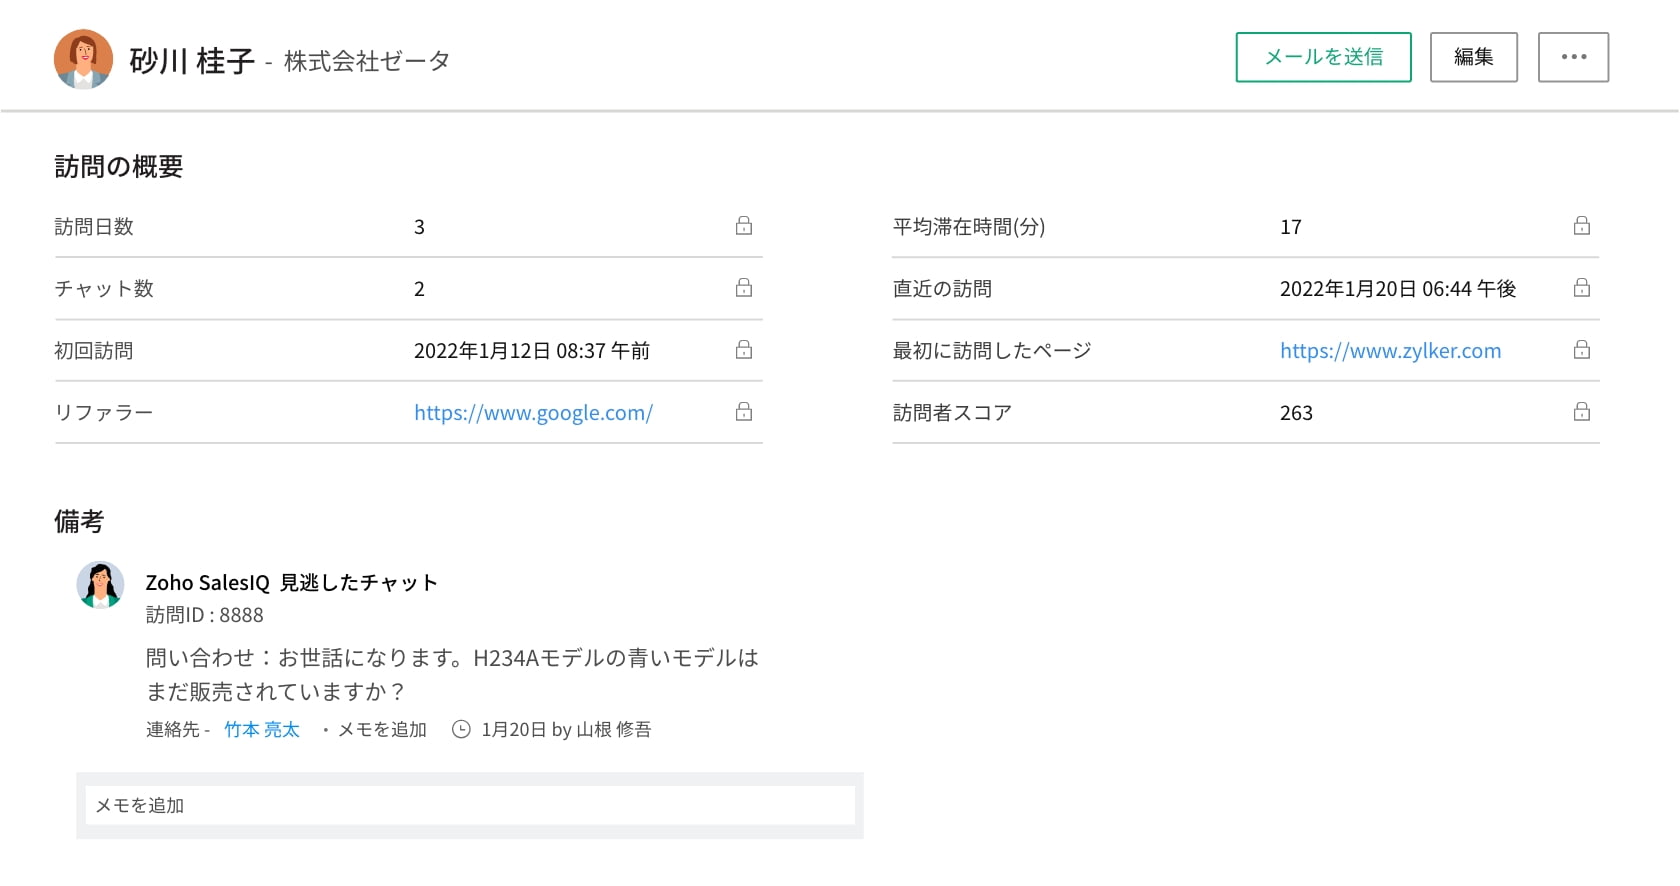Click the lock icon beside 訪問者スコア
Viewport: 1680px width, 886px height.
1582,412
